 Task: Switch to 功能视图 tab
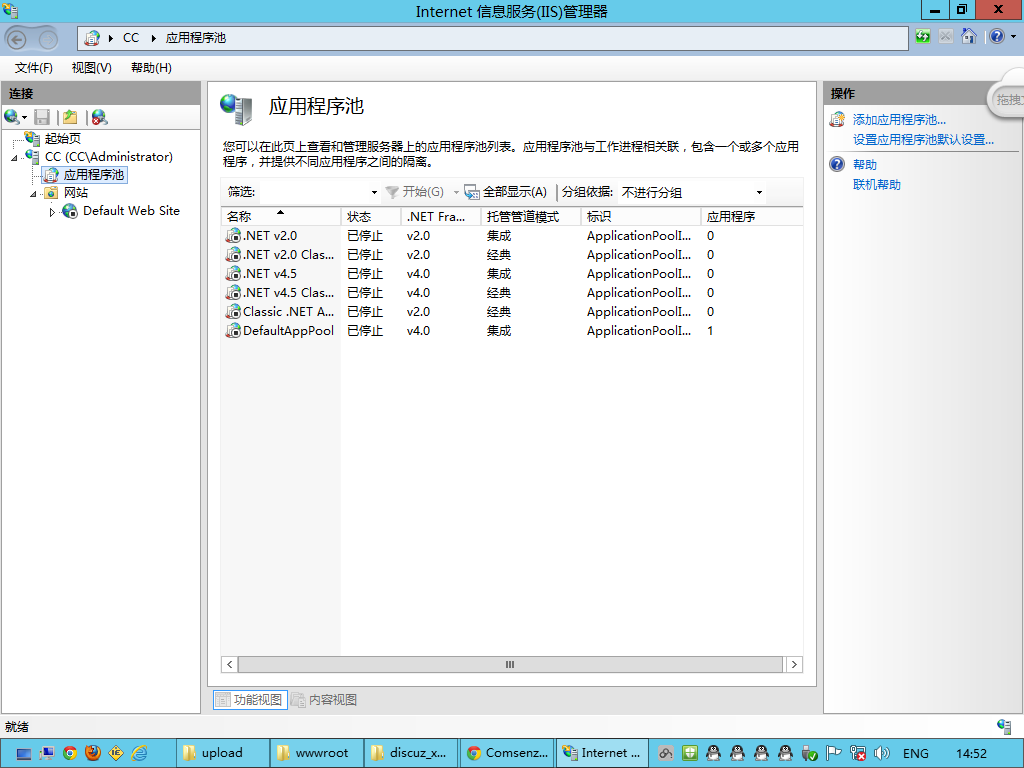click(x=250, y=699)
